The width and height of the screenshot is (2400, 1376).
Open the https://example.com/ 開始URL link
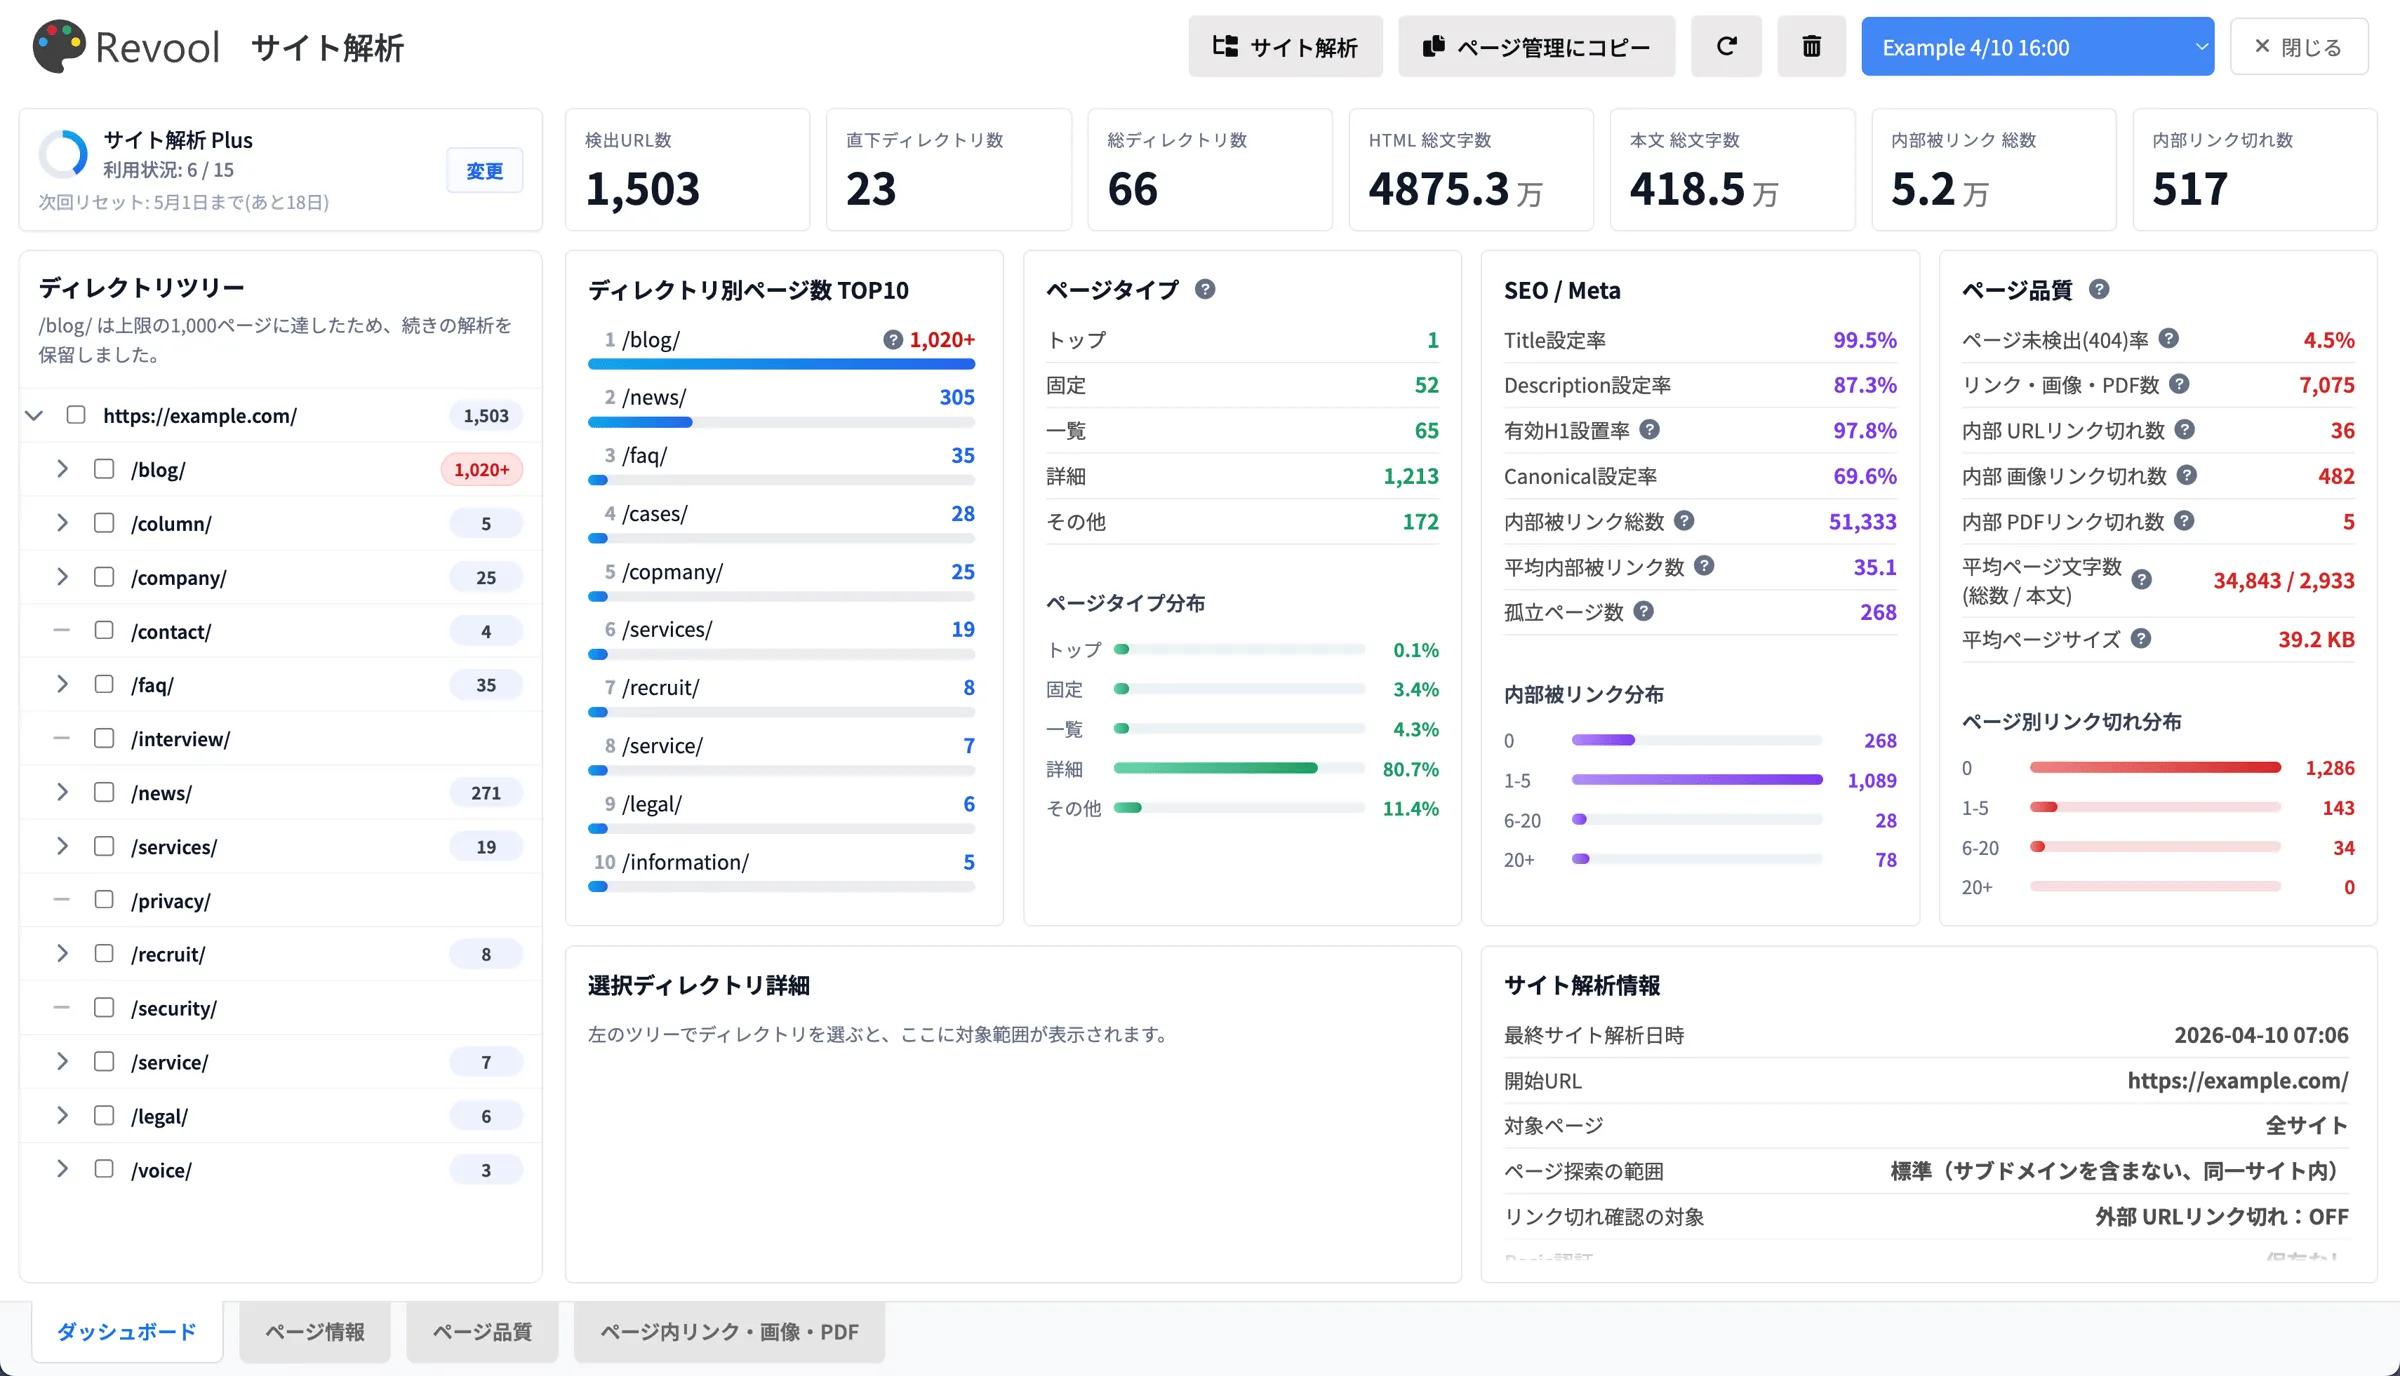point(2238,1080)
